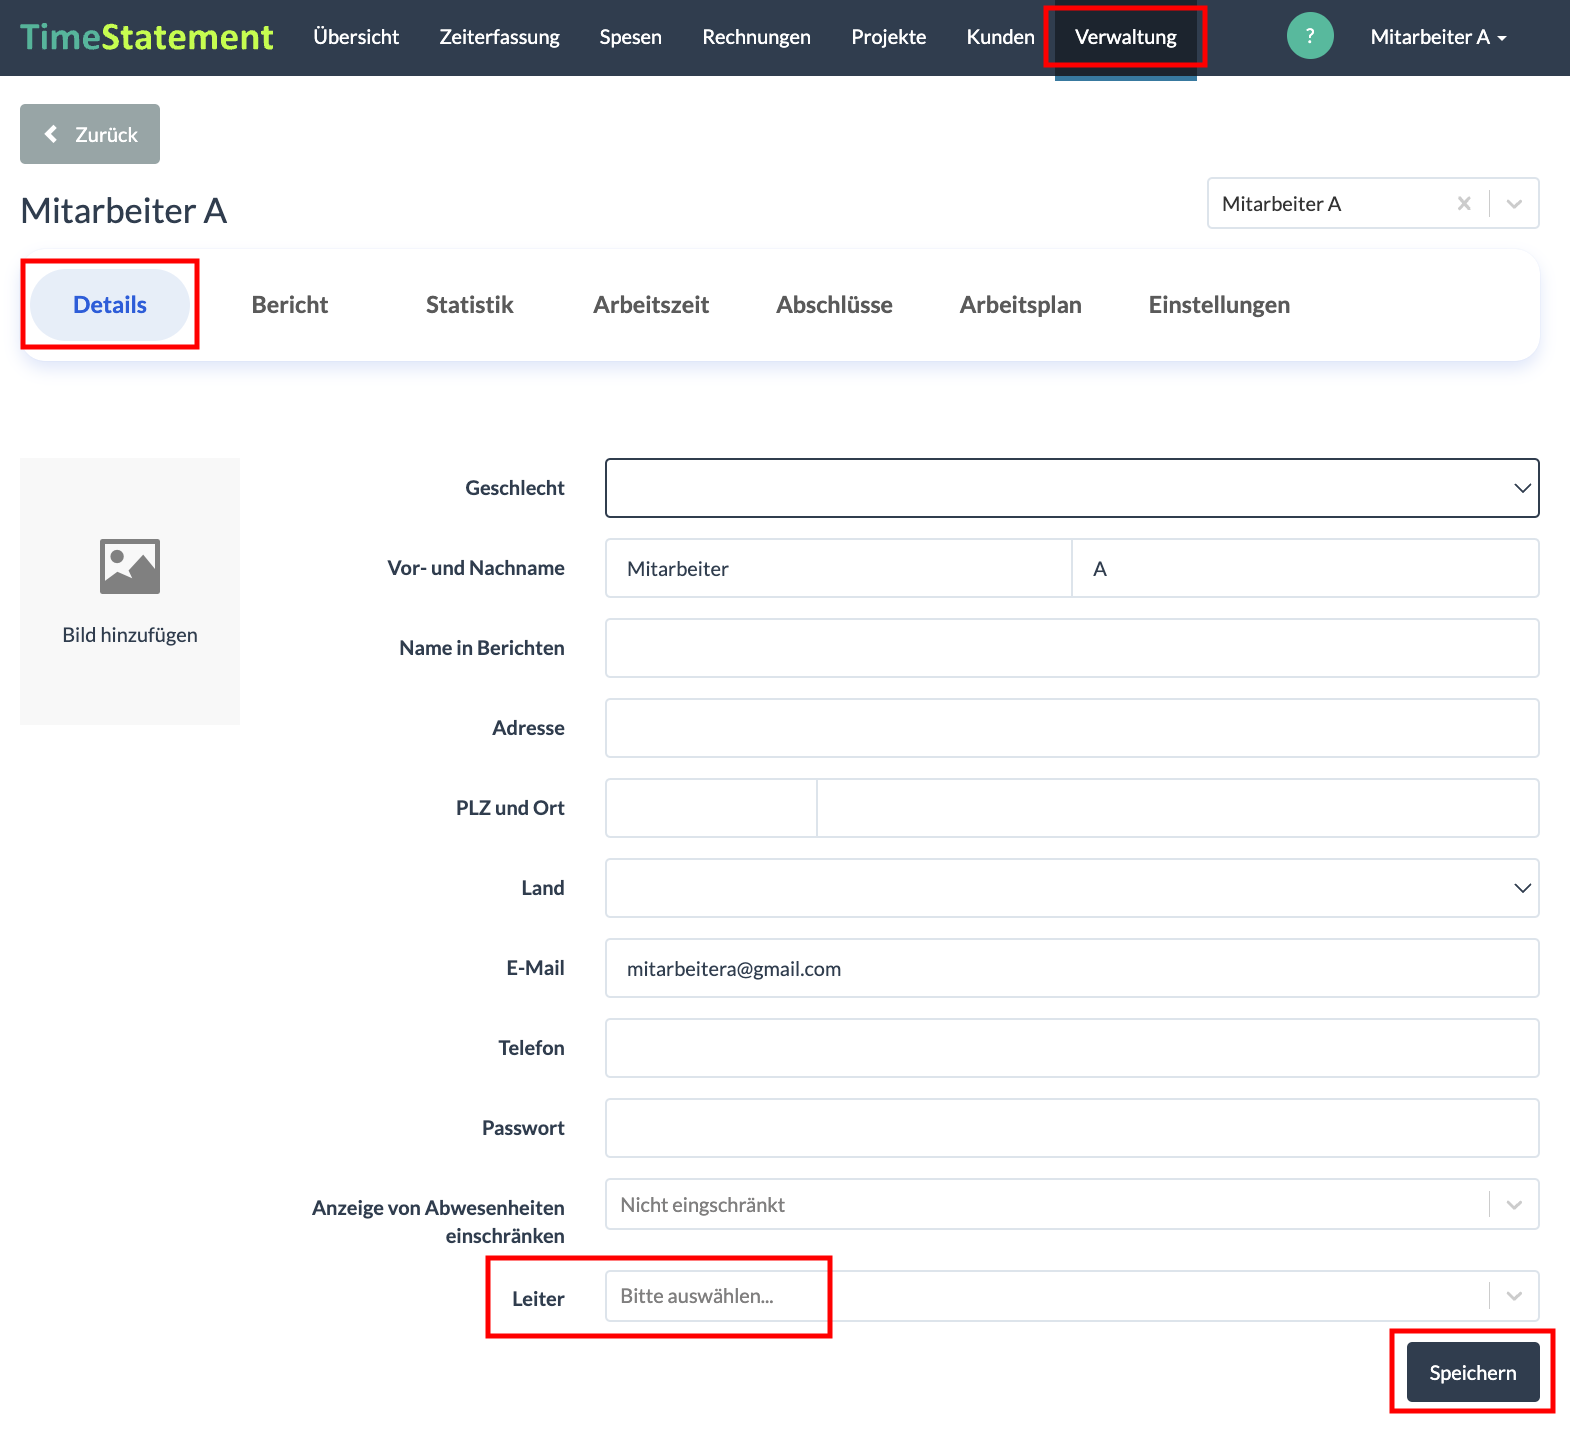Open the employee selector dropdown arrow

click(x=1514, y=203)
